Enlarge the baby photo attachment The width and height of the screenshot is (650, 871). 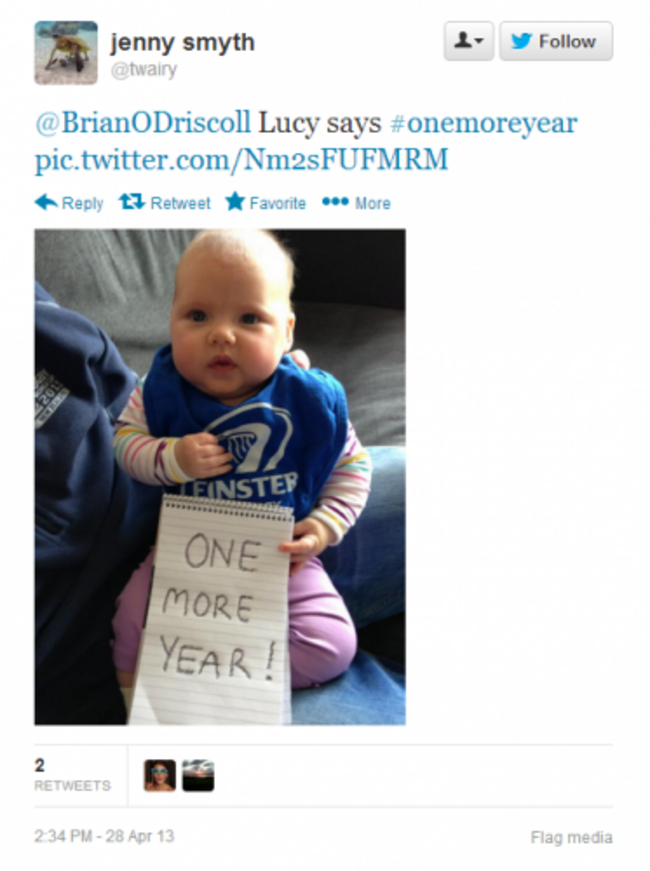(220, 477)
